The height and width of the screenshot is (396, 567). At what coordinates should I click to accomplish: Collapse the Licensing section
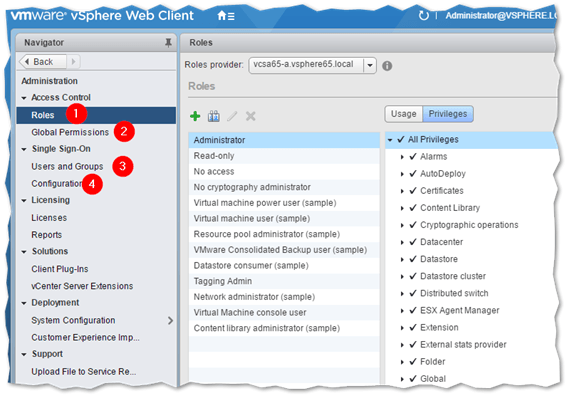click(24, 201)
